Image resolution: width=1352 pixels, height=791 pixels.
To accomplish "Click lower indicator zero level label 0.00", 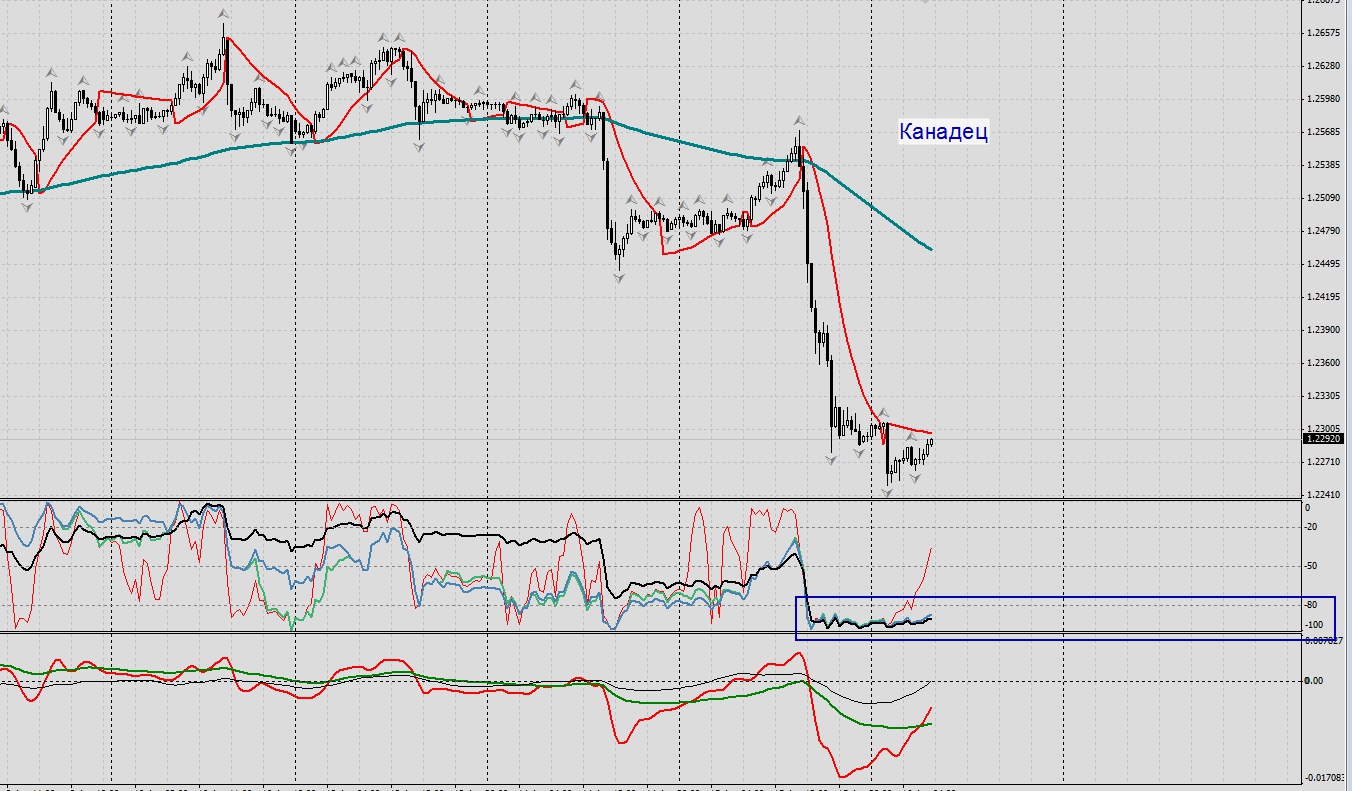I will tap(1315, 681).
